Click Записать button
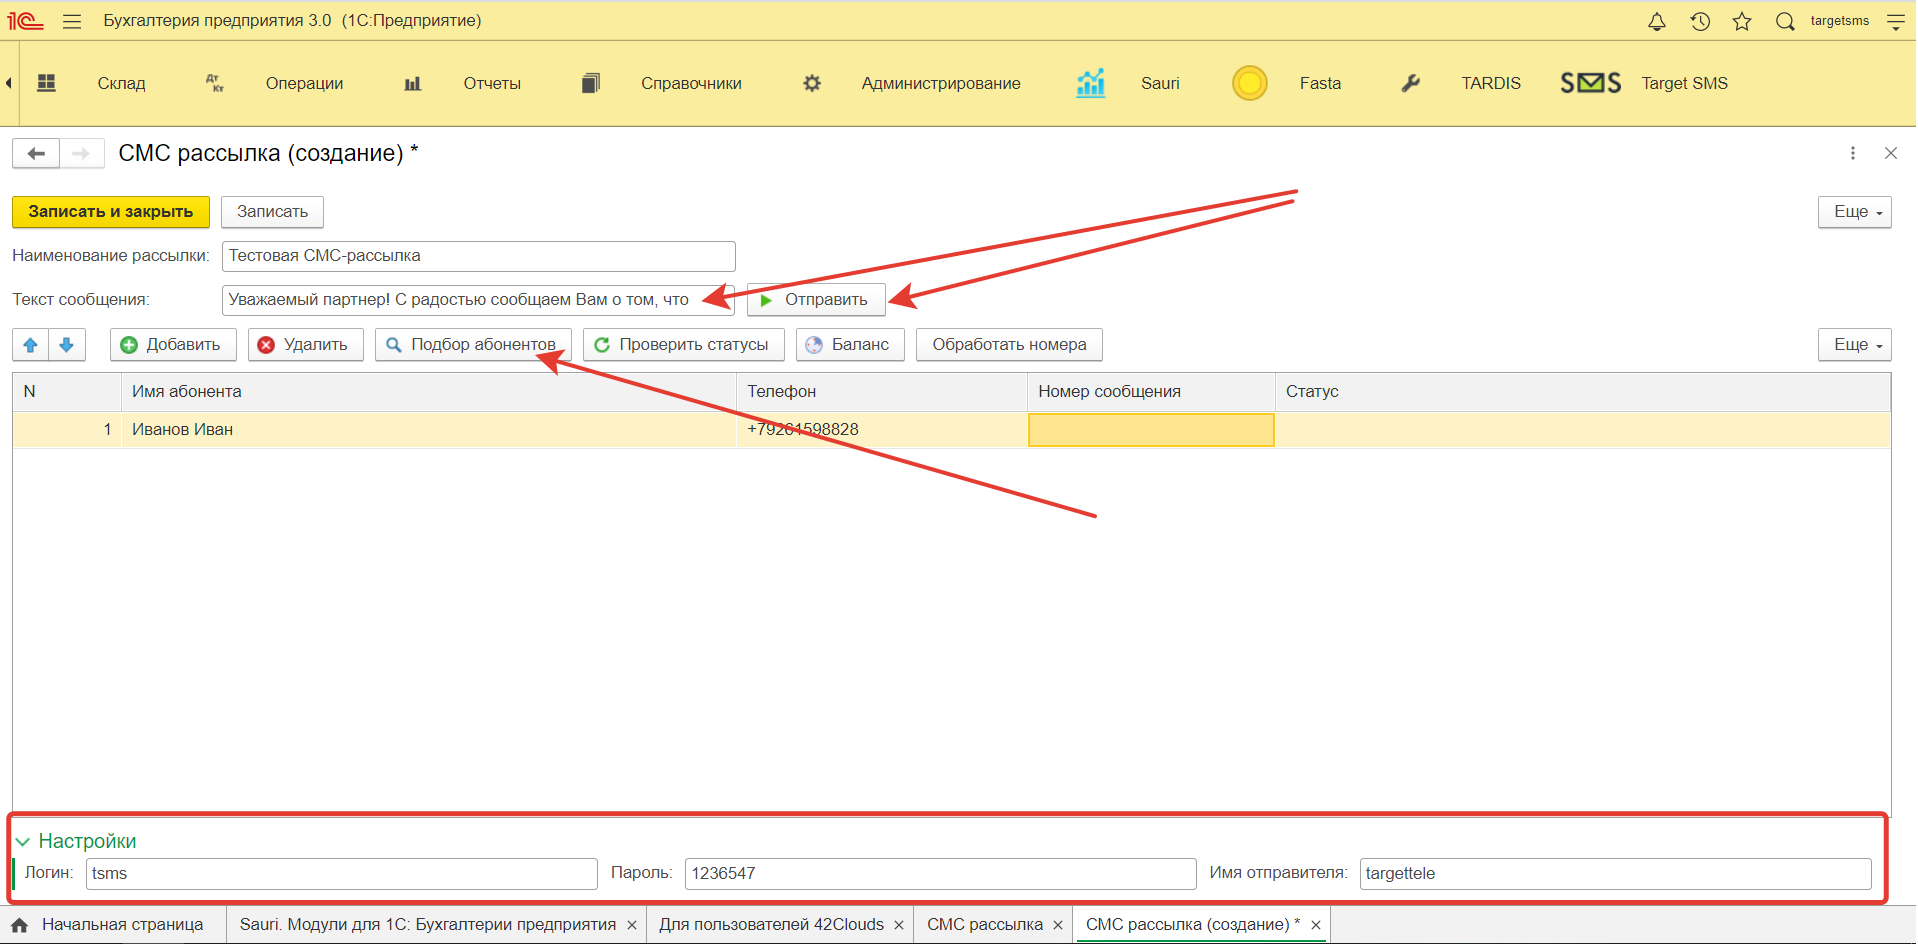 click(x=272, y=212)
